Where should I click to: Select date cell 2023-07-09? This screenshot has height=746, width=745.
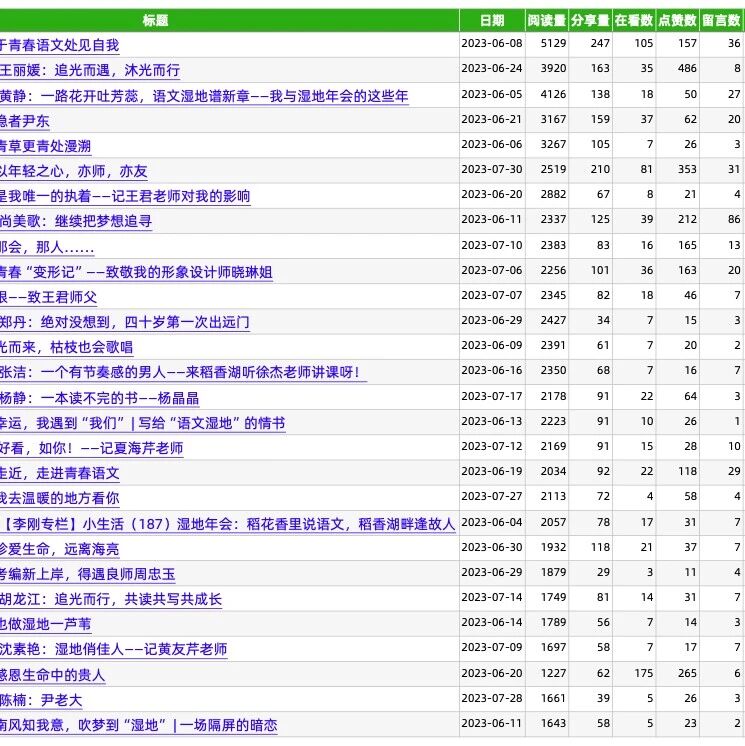click(492, 647)
